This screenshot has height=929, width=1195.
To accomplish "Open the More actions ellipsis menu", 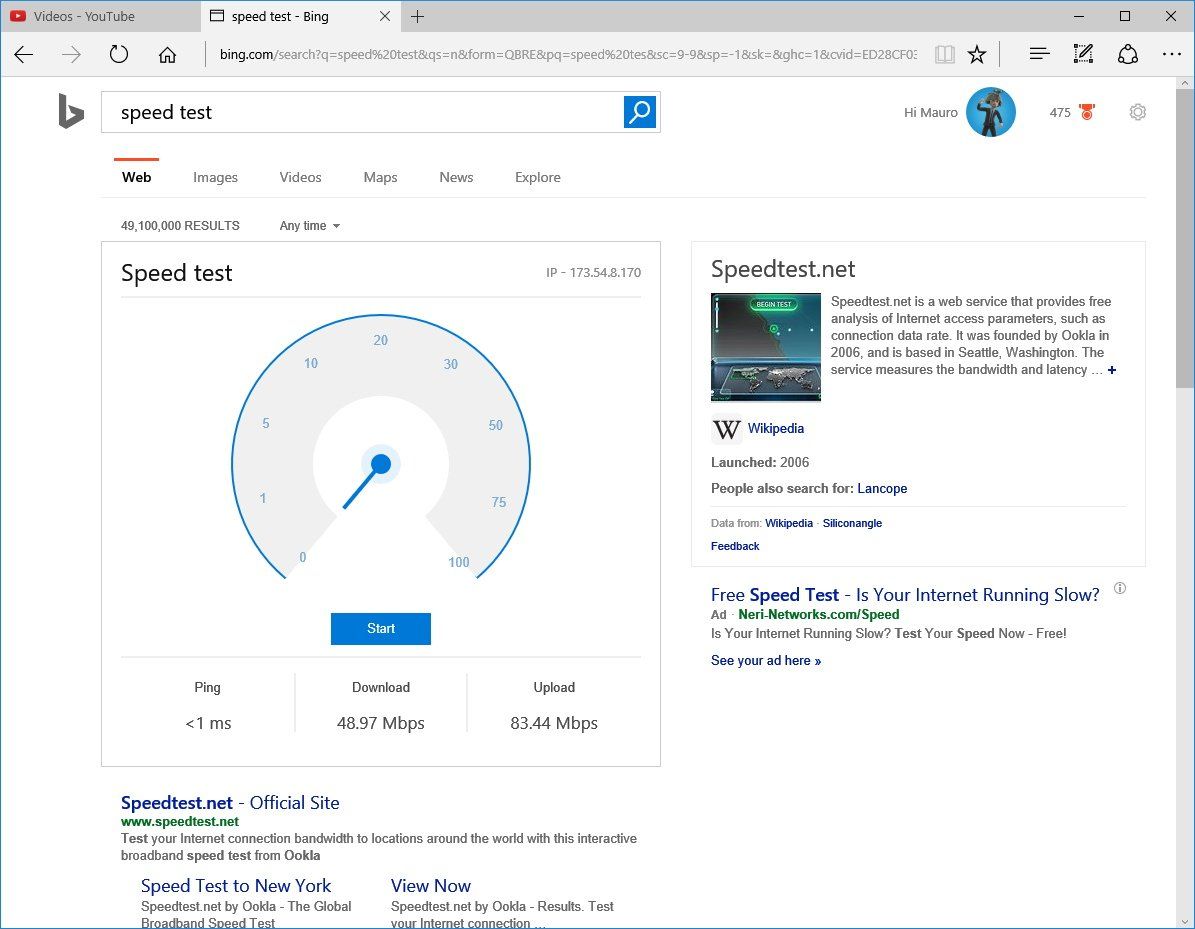I will (1171, 54).
